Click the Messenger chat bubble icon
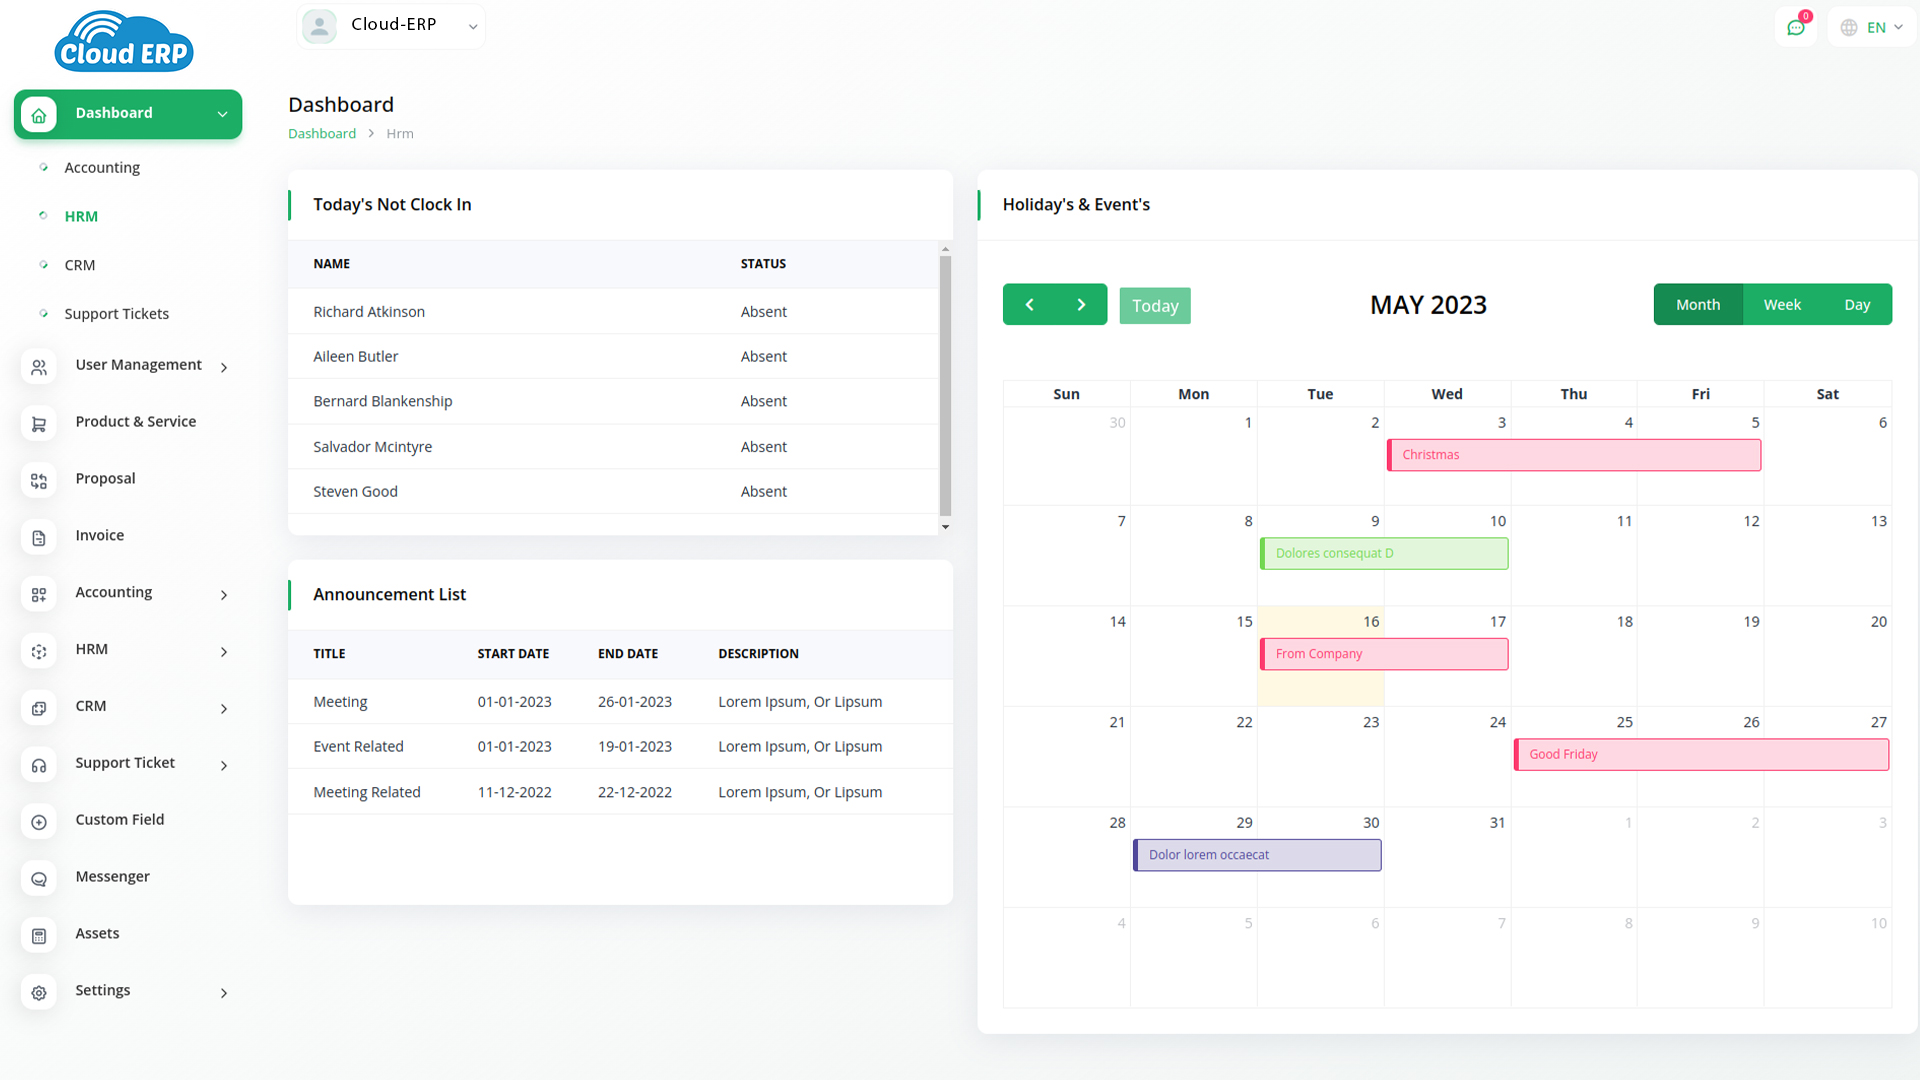Viewport: 1920px width, 1080px height. click(x=39, y=879)
